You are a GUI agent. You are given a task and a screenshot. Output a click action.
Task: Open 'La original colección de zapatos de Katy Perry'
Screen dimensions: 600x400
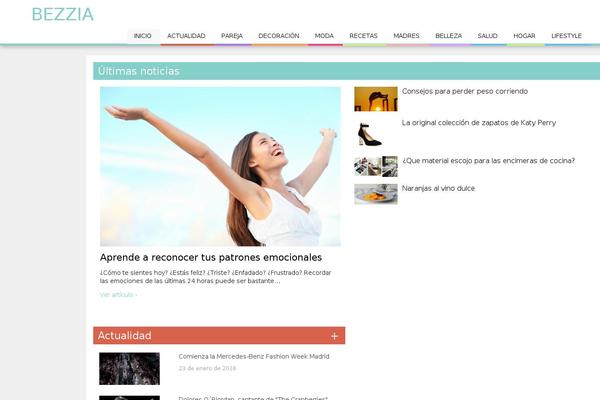(x=479, y=123)
